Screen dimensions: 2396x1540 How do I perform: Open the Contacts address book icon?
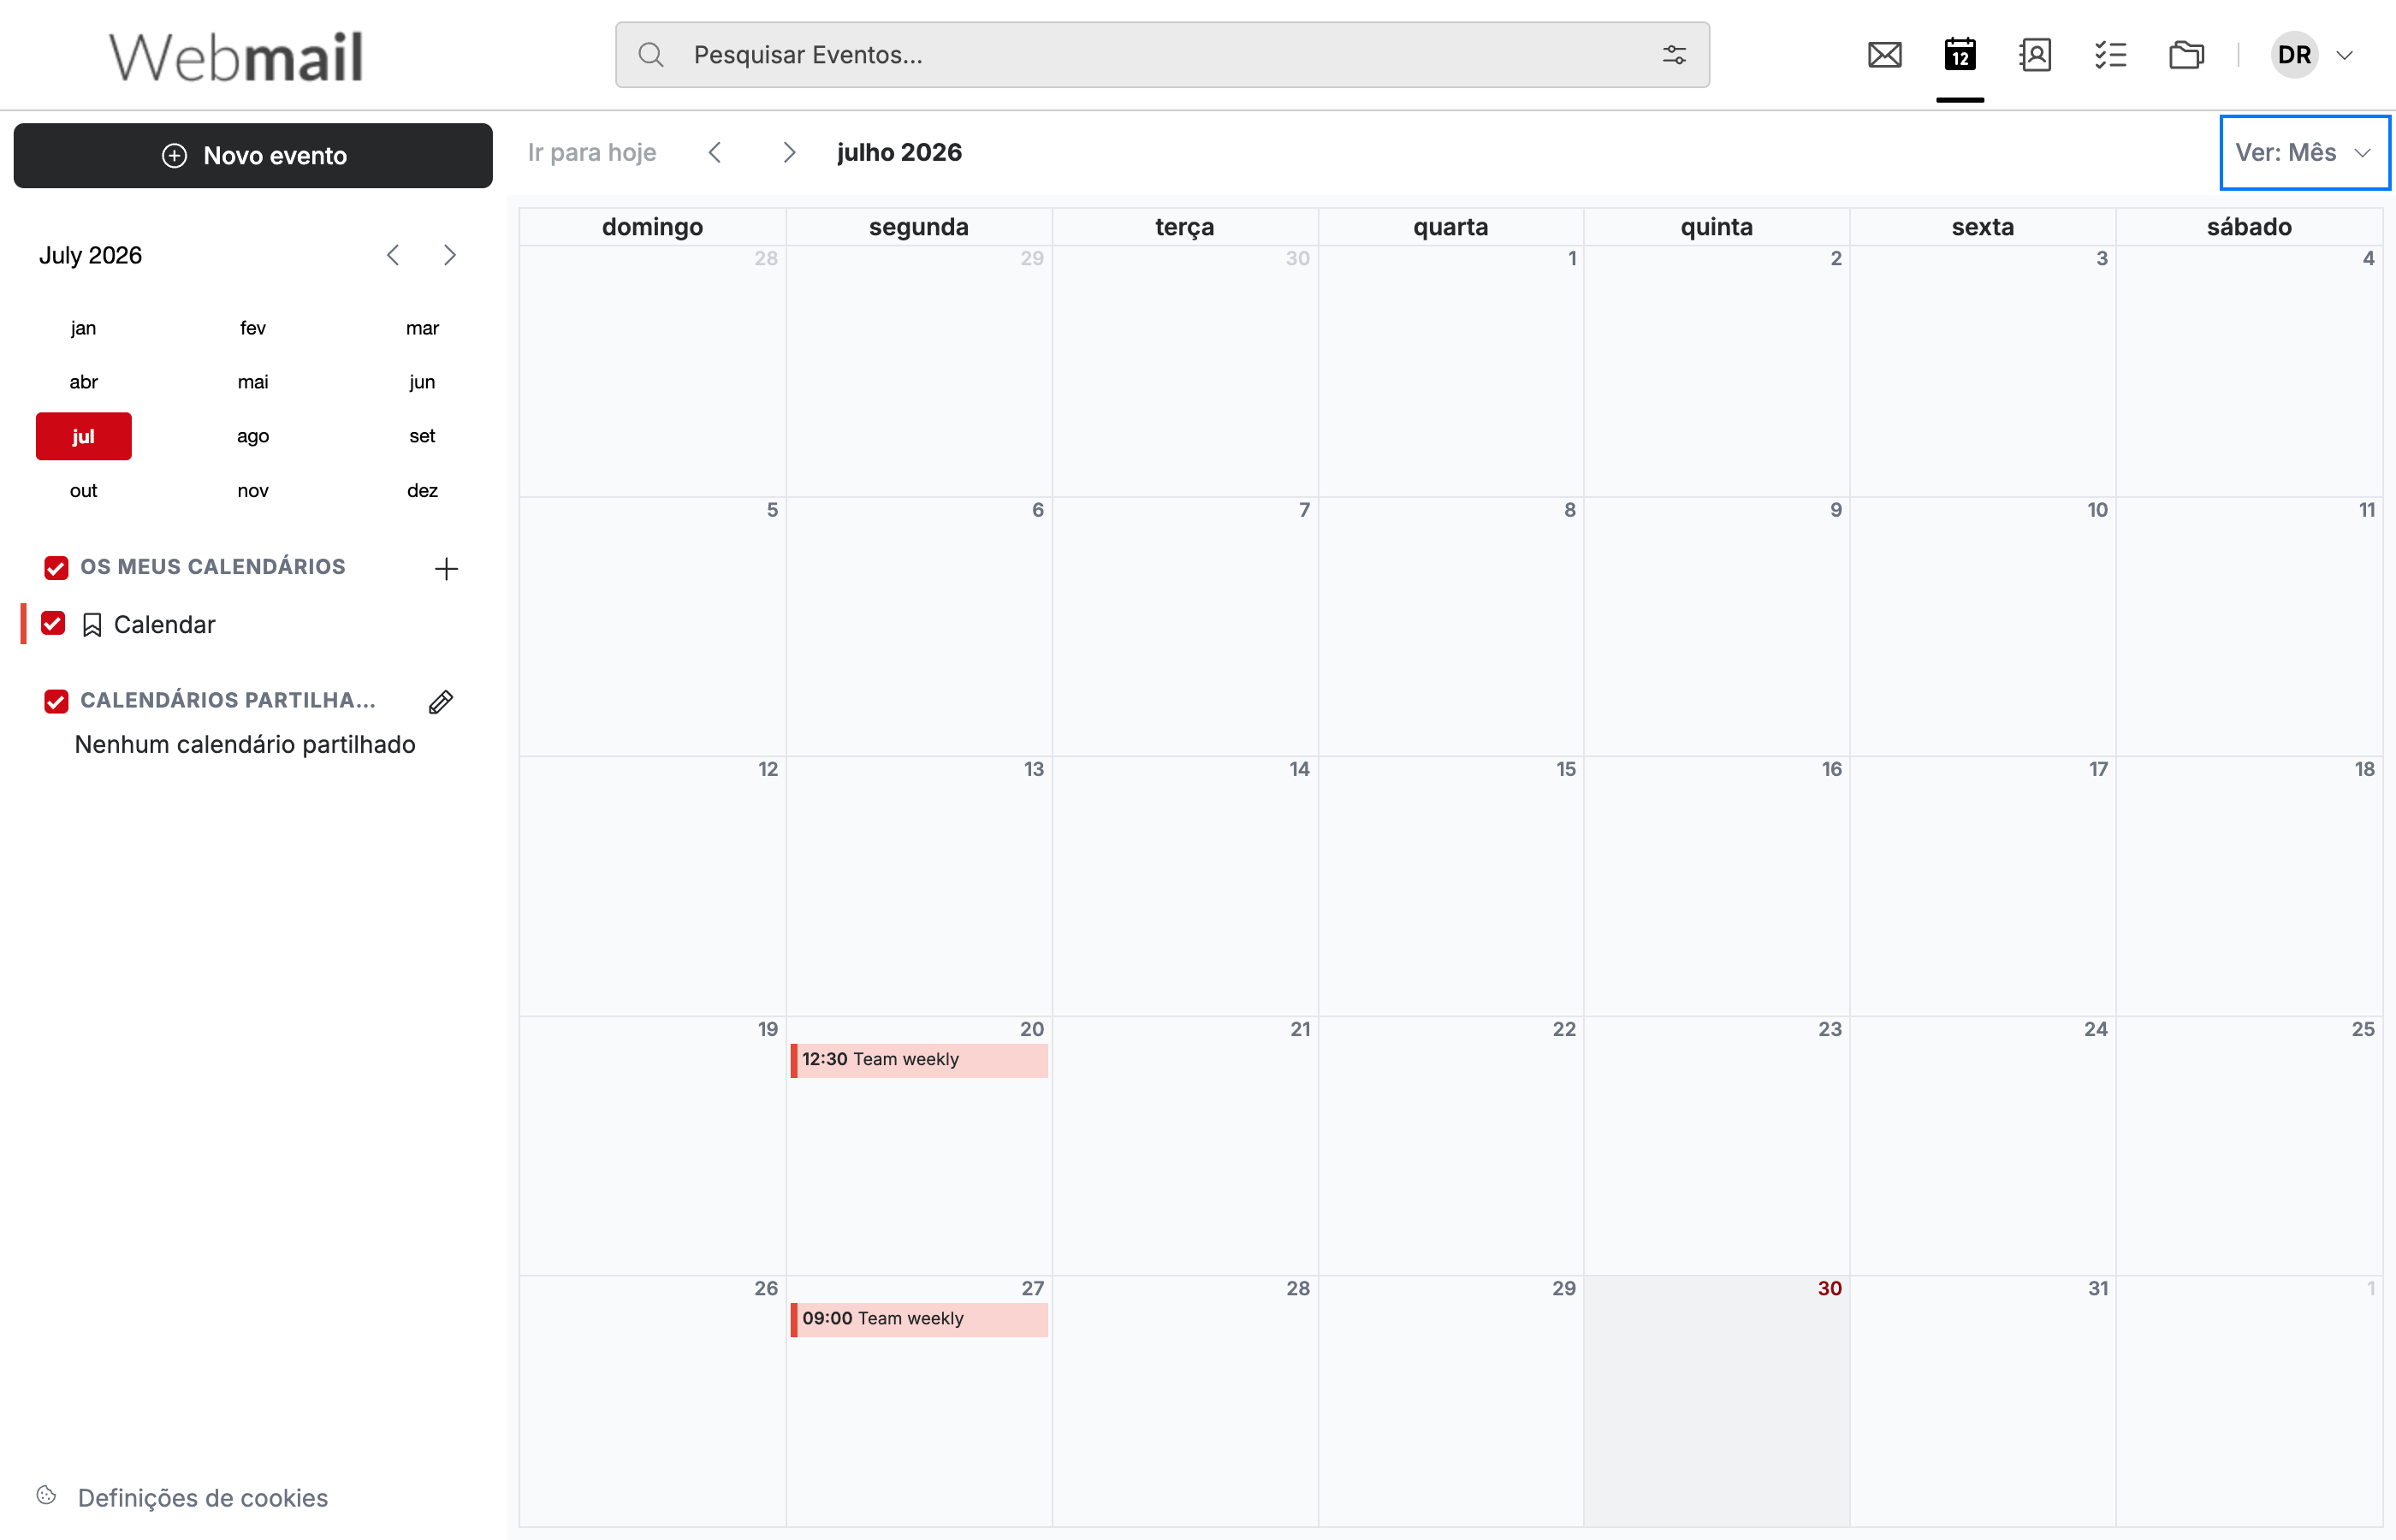click(x=2035, y=55)
